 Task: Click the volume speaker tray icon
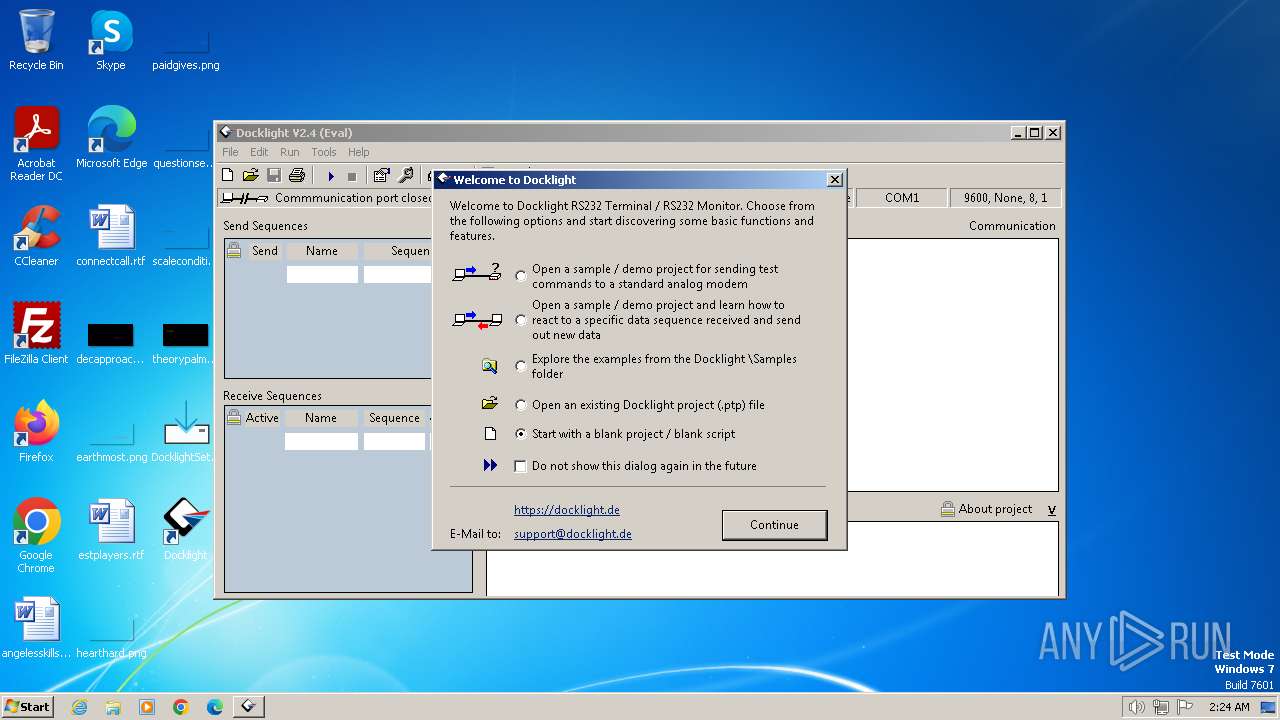click(1136, 707)
